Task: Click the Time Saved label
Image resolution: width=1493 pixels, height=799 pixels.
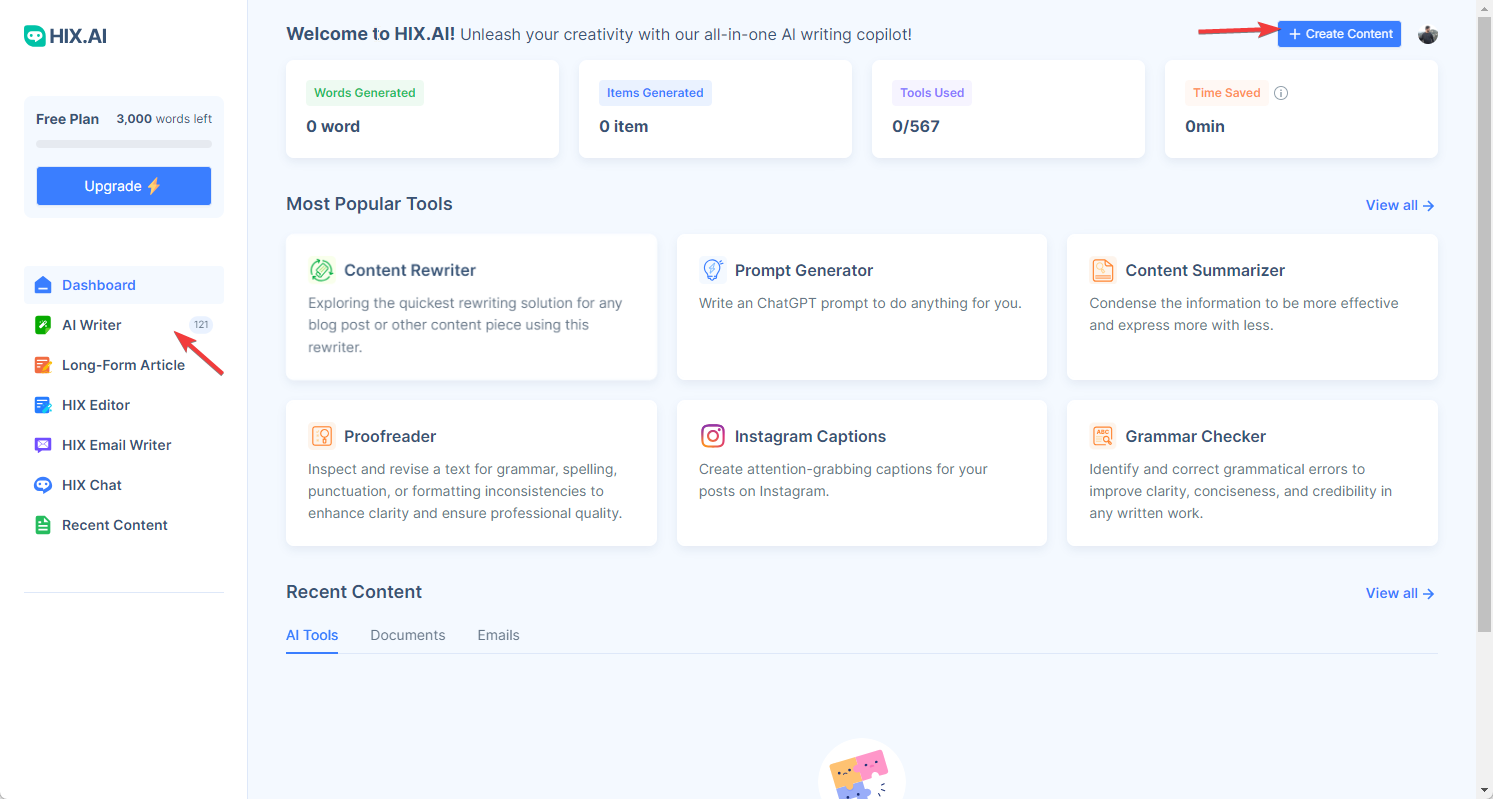Action: point(1227,93)
